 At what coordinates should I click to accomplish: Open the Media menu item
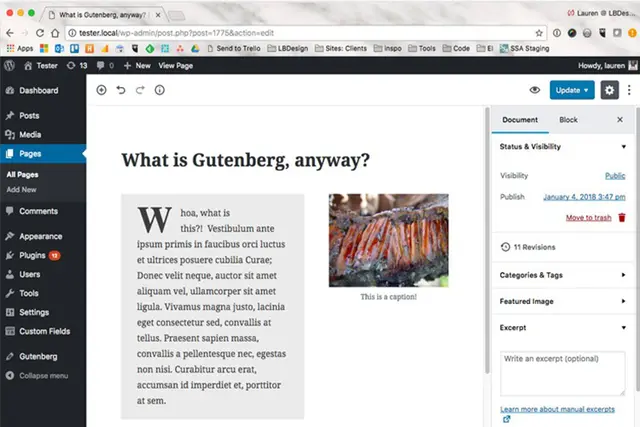tap(43, 135)
